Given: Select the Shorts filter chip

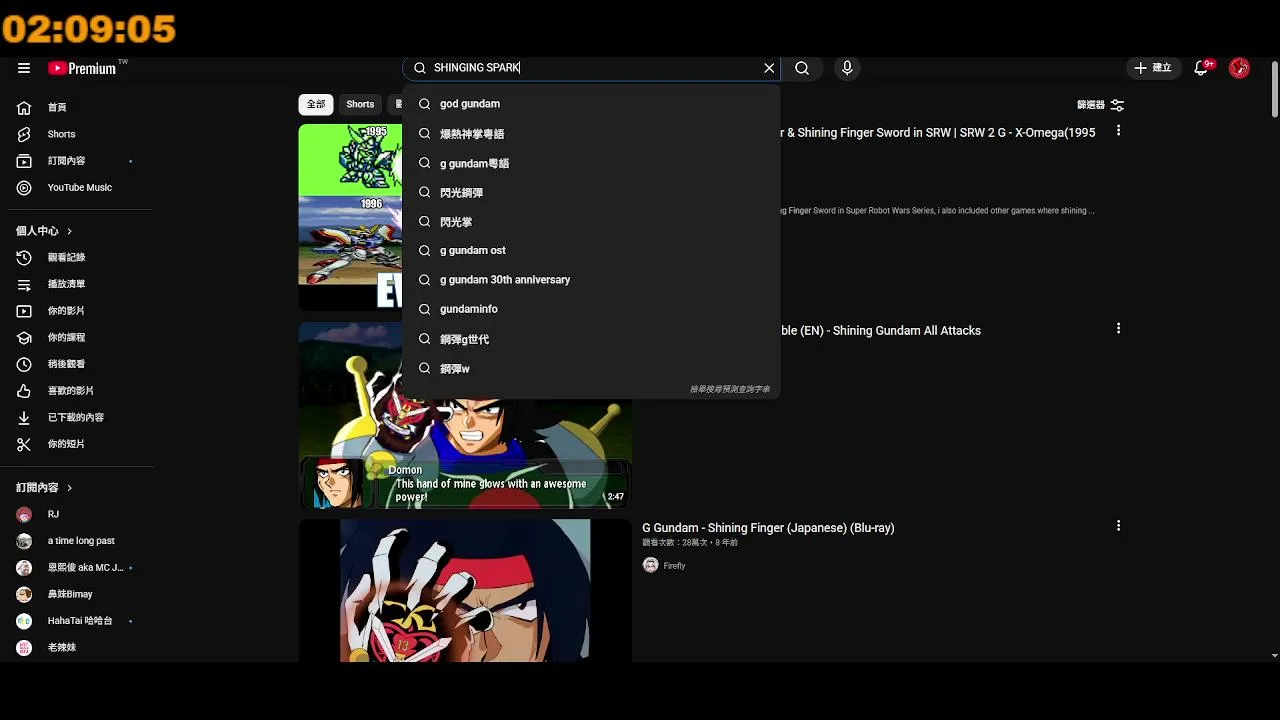Looking at the screenshot, I should 360,104.
